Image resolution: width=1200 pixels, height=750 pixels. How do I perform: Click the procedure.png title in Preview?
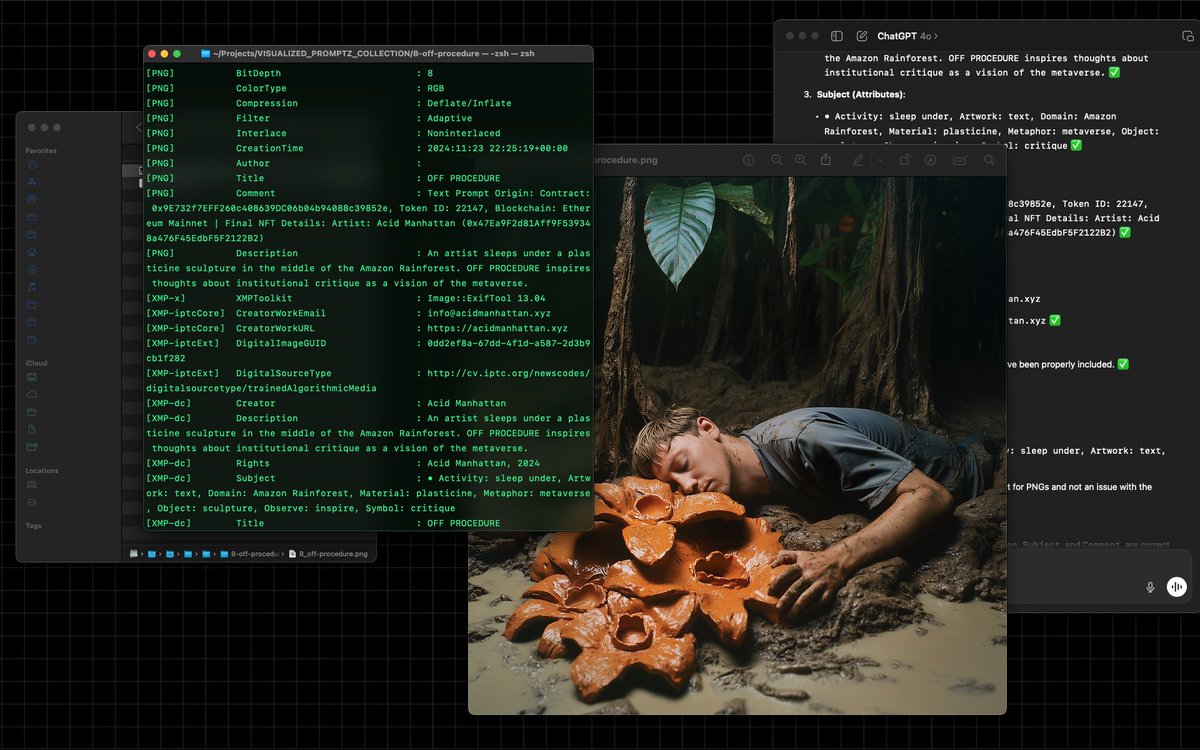click(627, 160)
